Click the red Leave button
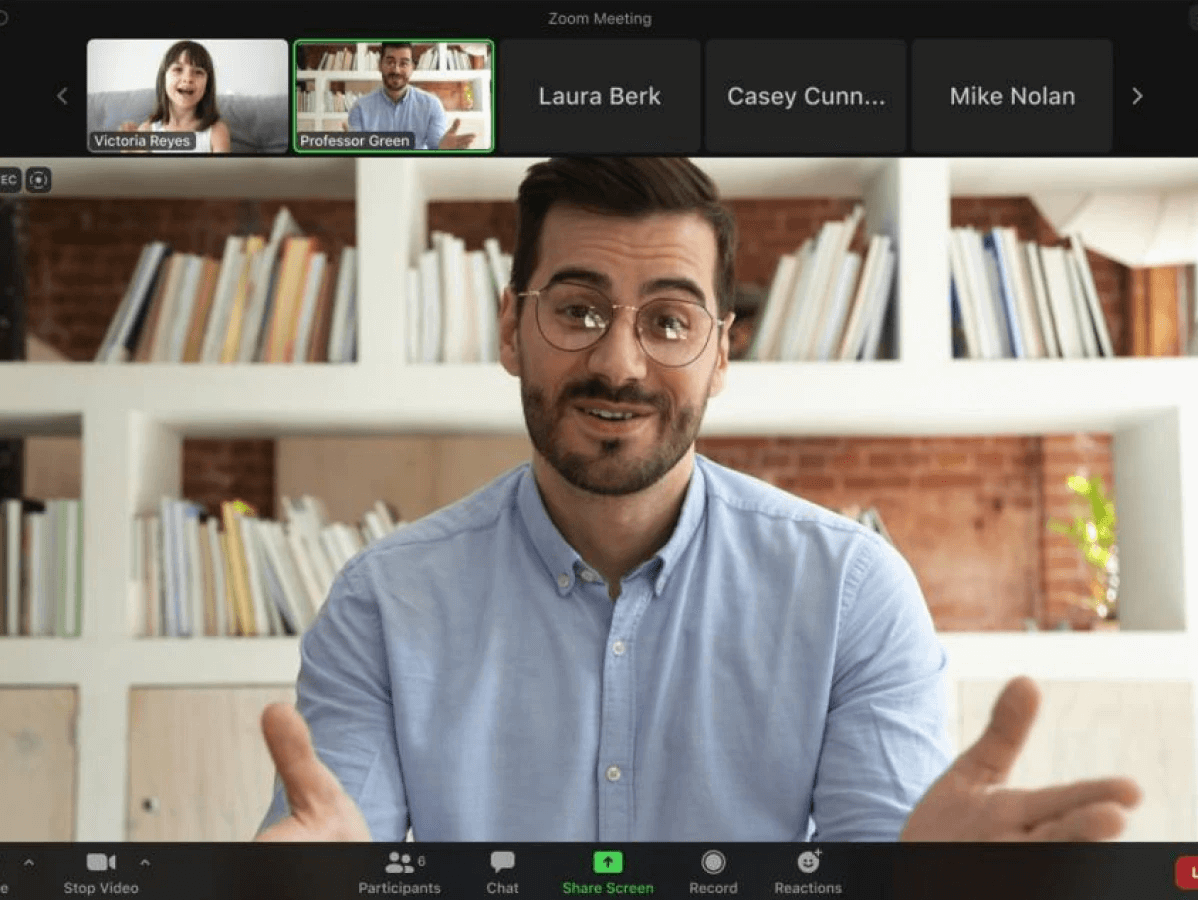The height and width of the screenshot is (900, 1198). pos(1187,872)
